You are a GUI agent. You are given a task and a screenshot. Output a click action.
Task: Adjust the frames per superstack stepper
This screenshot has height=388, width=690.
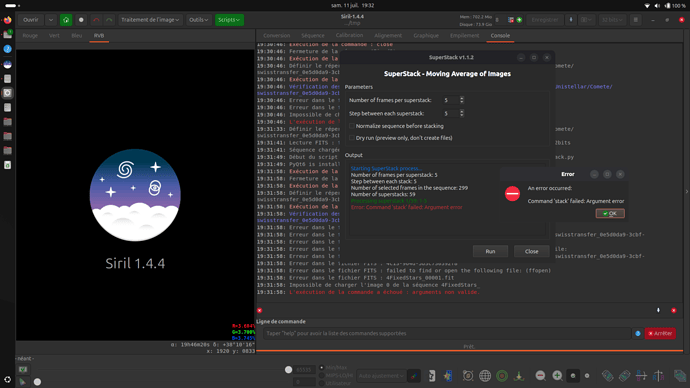click(x=462, y=100)
